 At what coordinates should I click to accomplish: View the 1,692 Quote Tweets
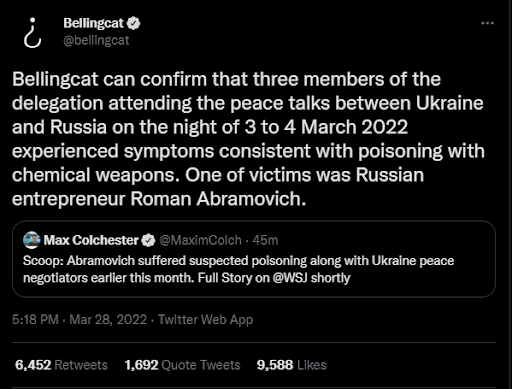coord(182,365)
